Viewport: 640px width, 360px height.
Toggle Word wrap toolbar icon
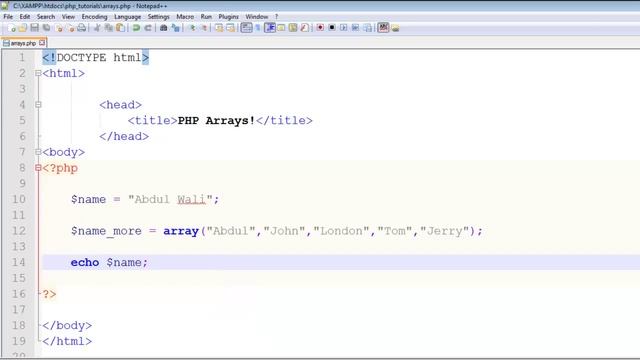(246, 28)
